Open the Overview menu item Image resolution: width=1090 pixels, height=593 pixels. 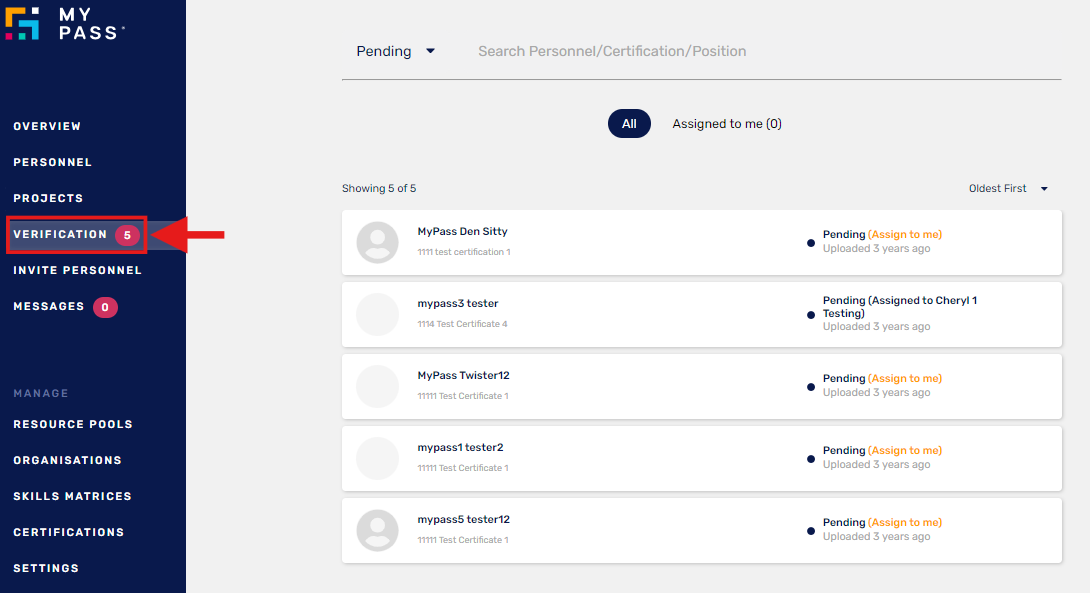point(47,127)
